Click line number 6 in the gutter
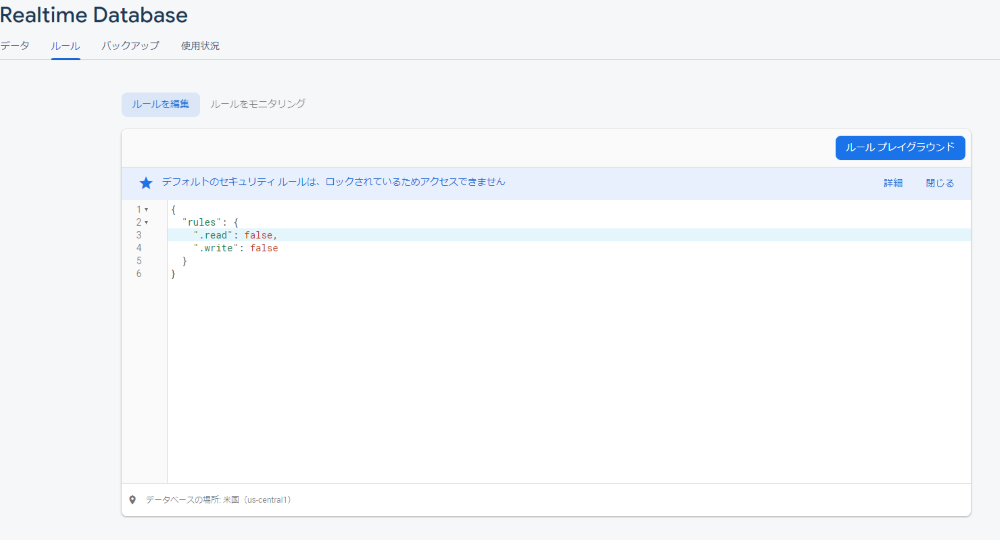The width and height of the screenshot is (1000, 540). (x=139, y=274)
